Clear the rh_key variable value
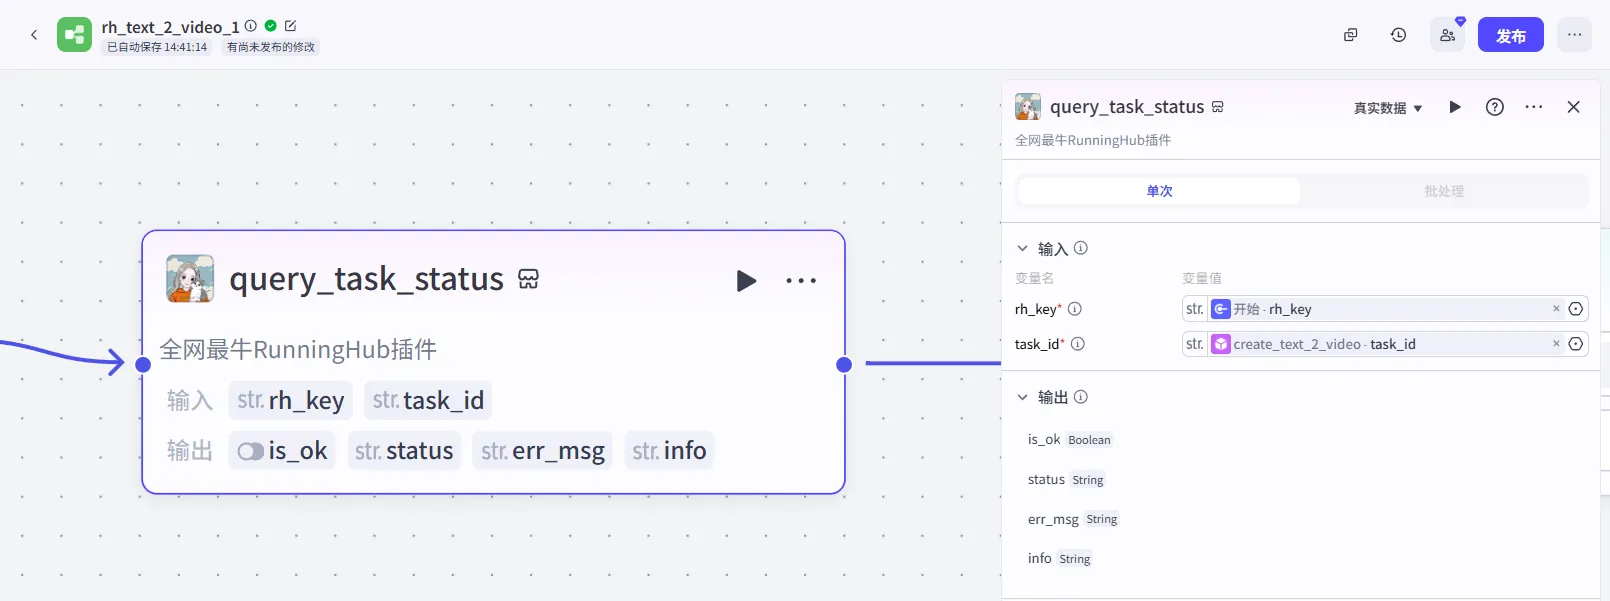 pos(1556,309)
